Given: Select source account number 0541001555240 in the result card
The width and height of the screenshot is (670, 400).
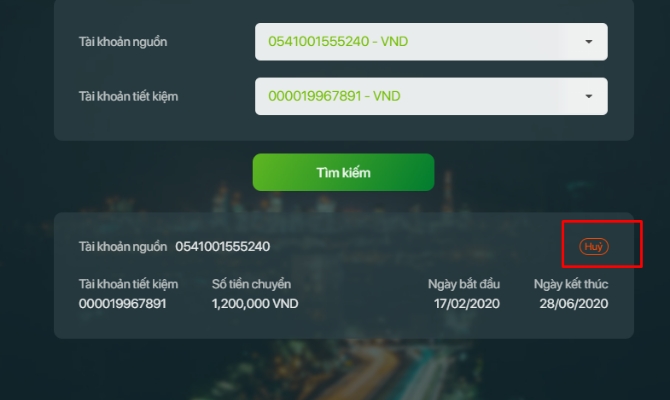Looking at the screenshot, I should point(223,247).
